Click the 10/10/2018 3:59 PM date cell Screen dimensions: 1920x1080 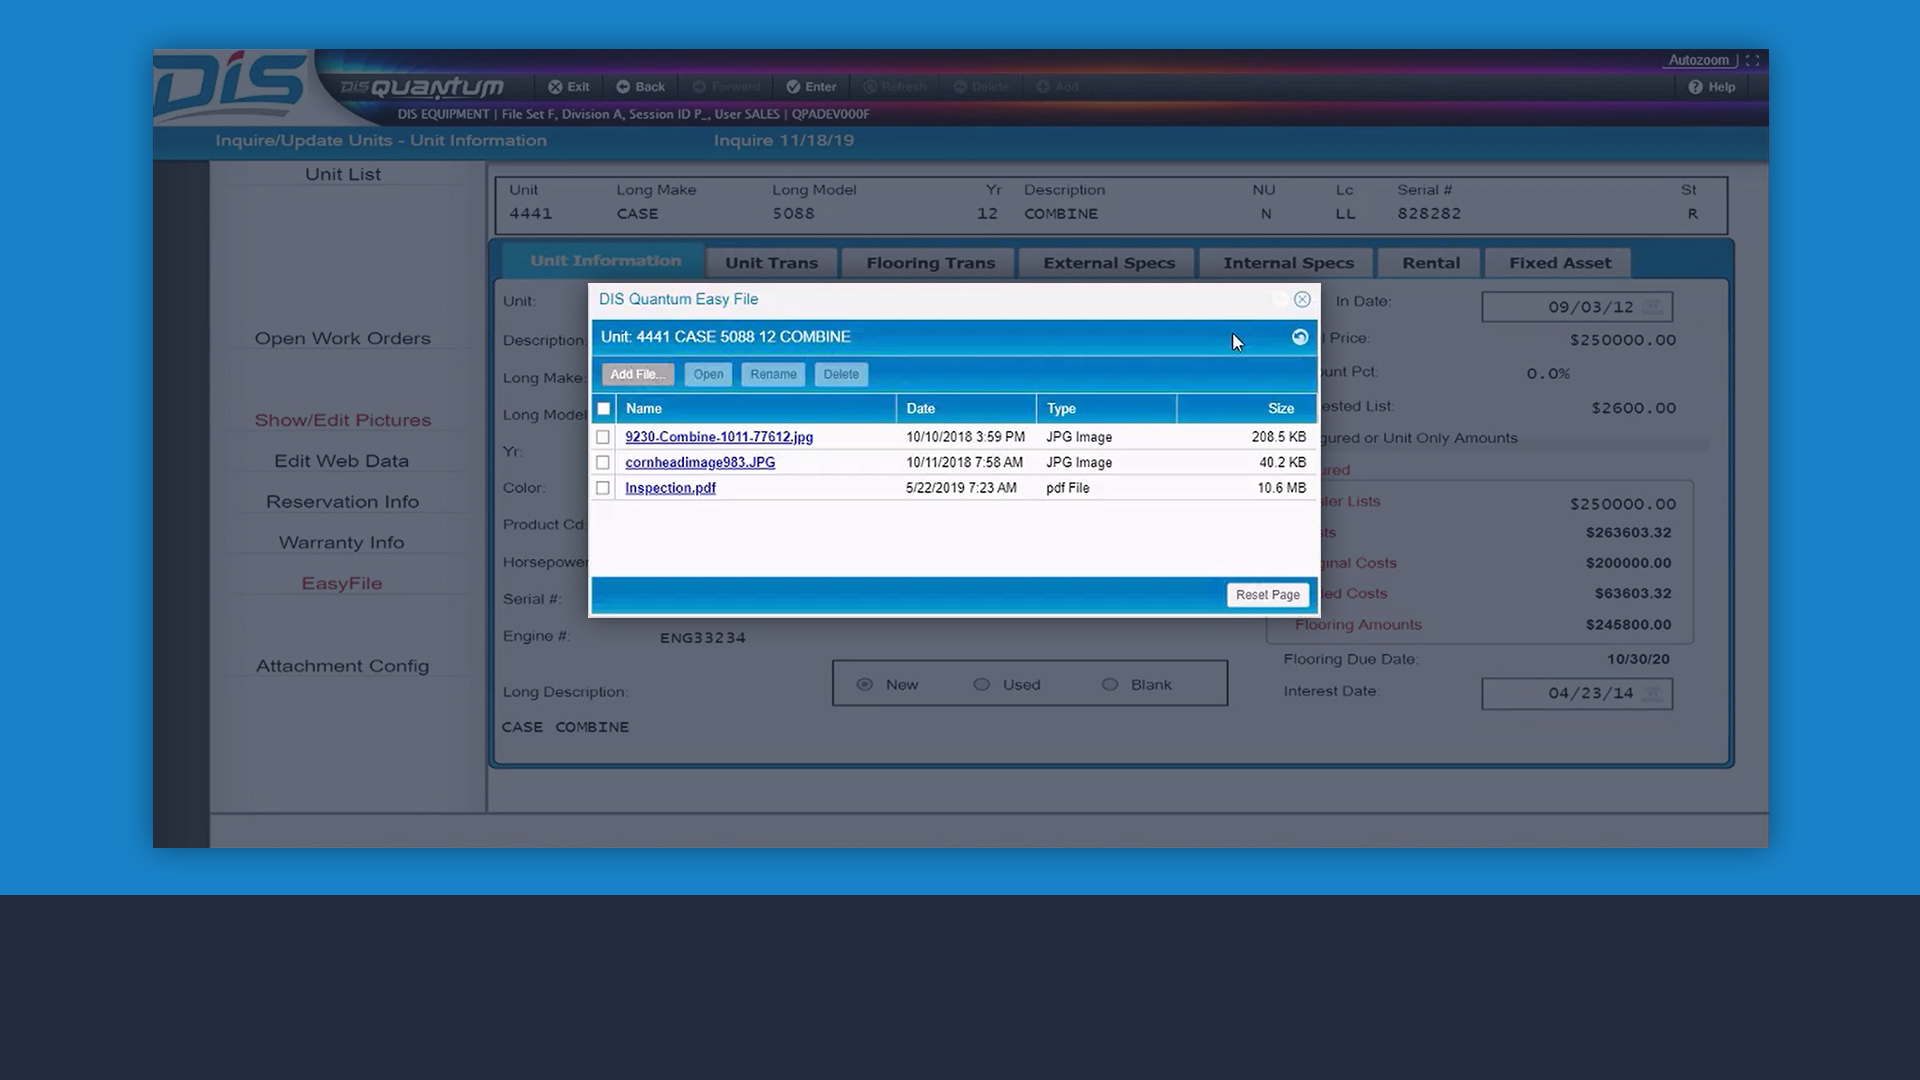[x=965, y=437]
